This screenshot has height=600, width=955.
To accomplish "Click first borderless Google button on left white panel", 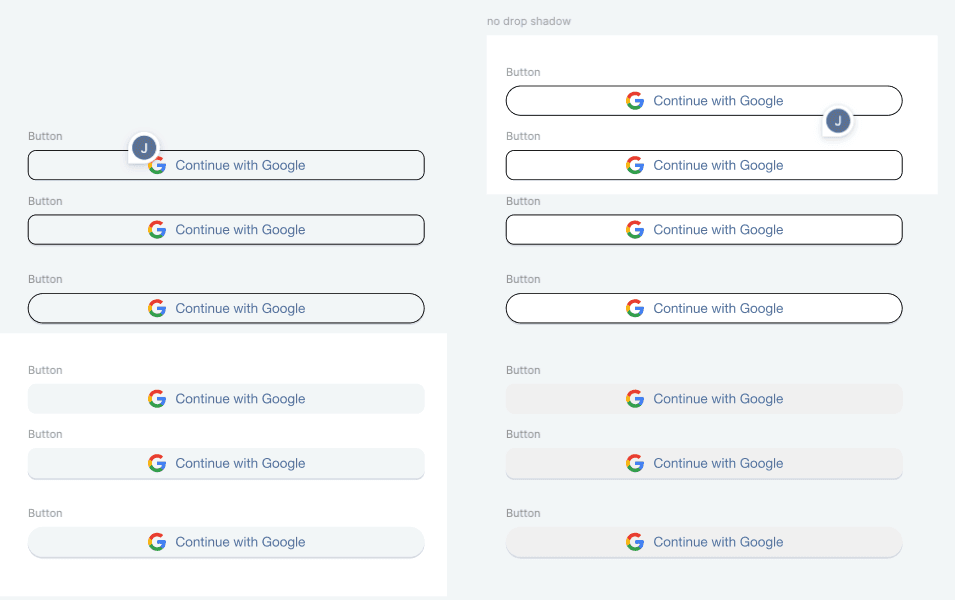I will pos(226,399).
